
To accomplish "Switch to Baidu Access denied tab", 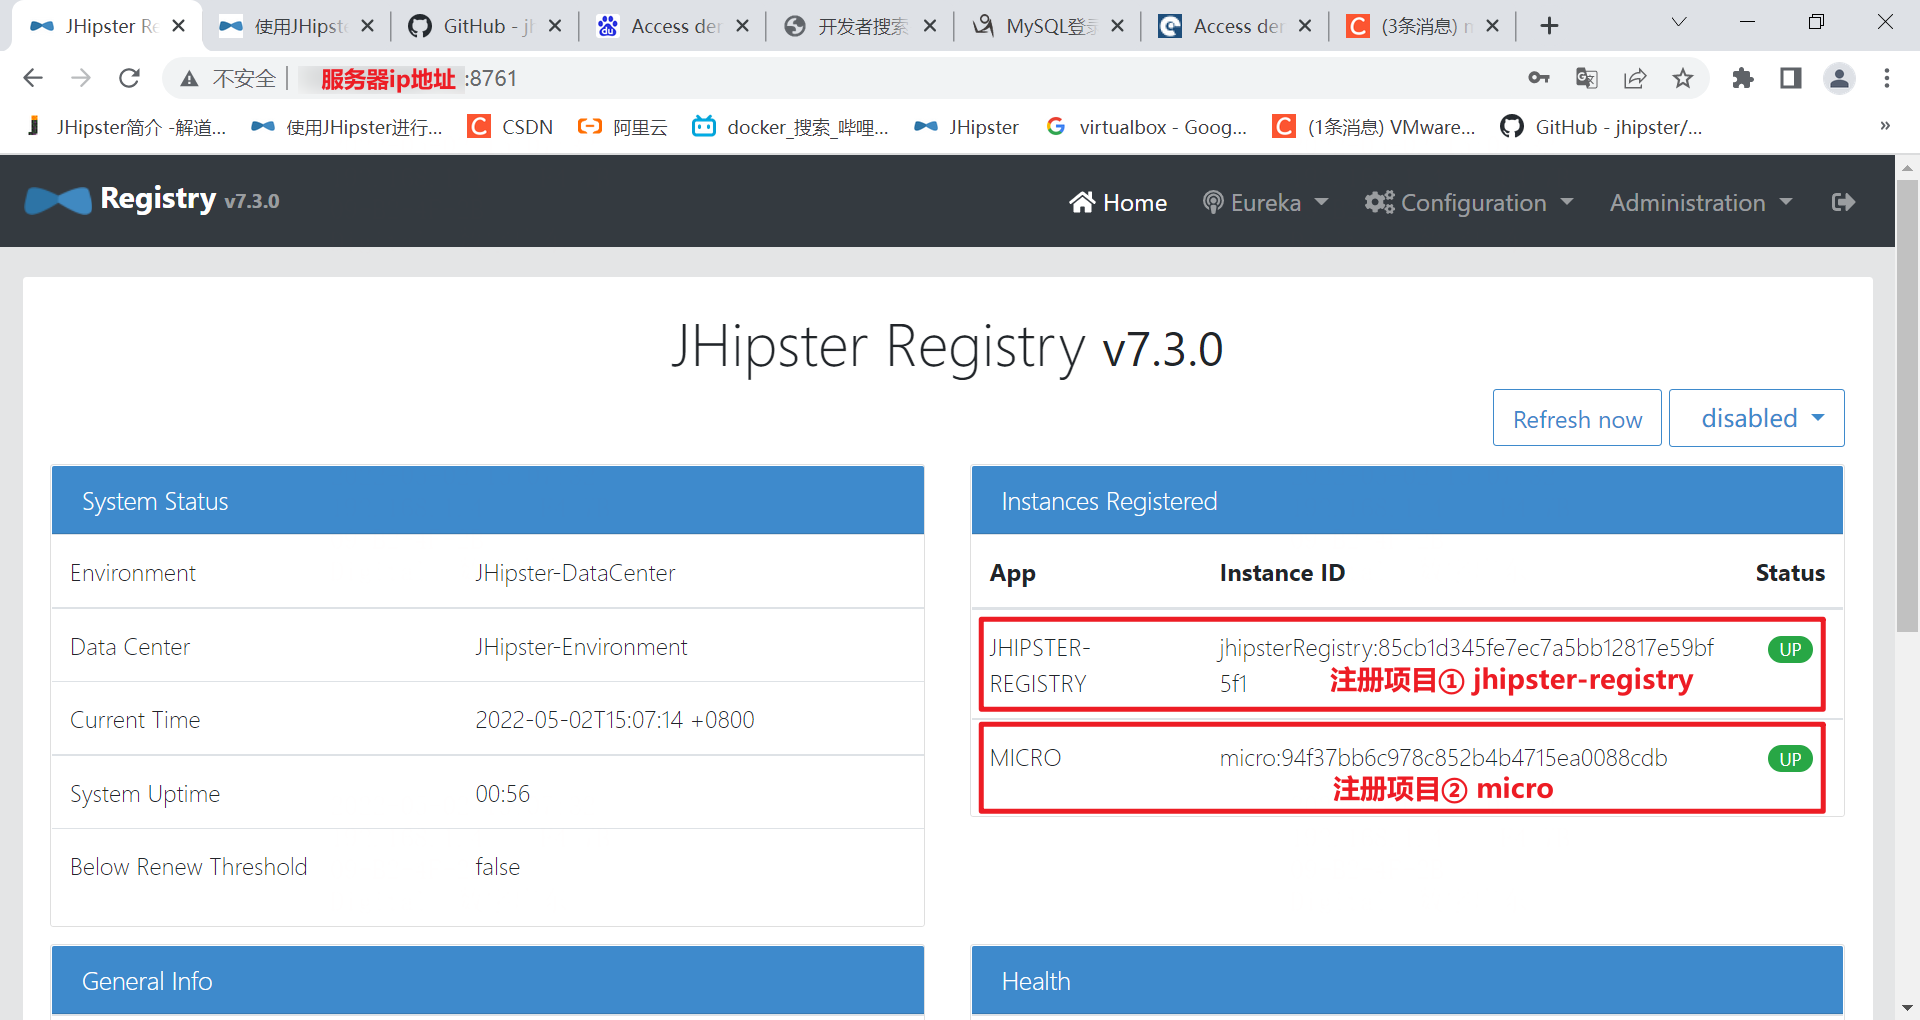I will tap(672, 26).
